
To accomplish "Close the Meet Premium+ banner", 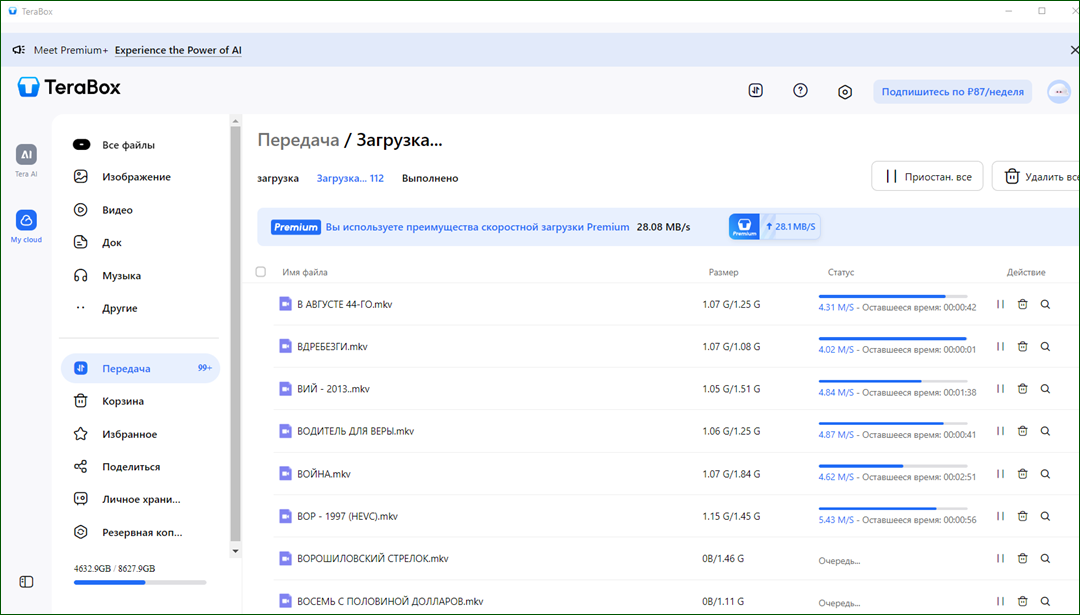I will (1074, 50).
